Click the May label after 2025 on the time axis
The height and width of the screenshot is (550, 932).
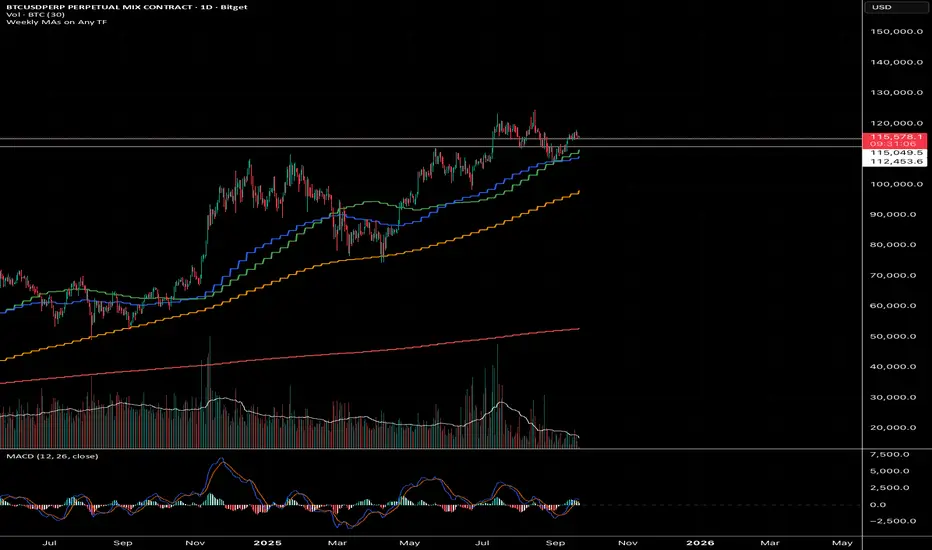[410, 543]
